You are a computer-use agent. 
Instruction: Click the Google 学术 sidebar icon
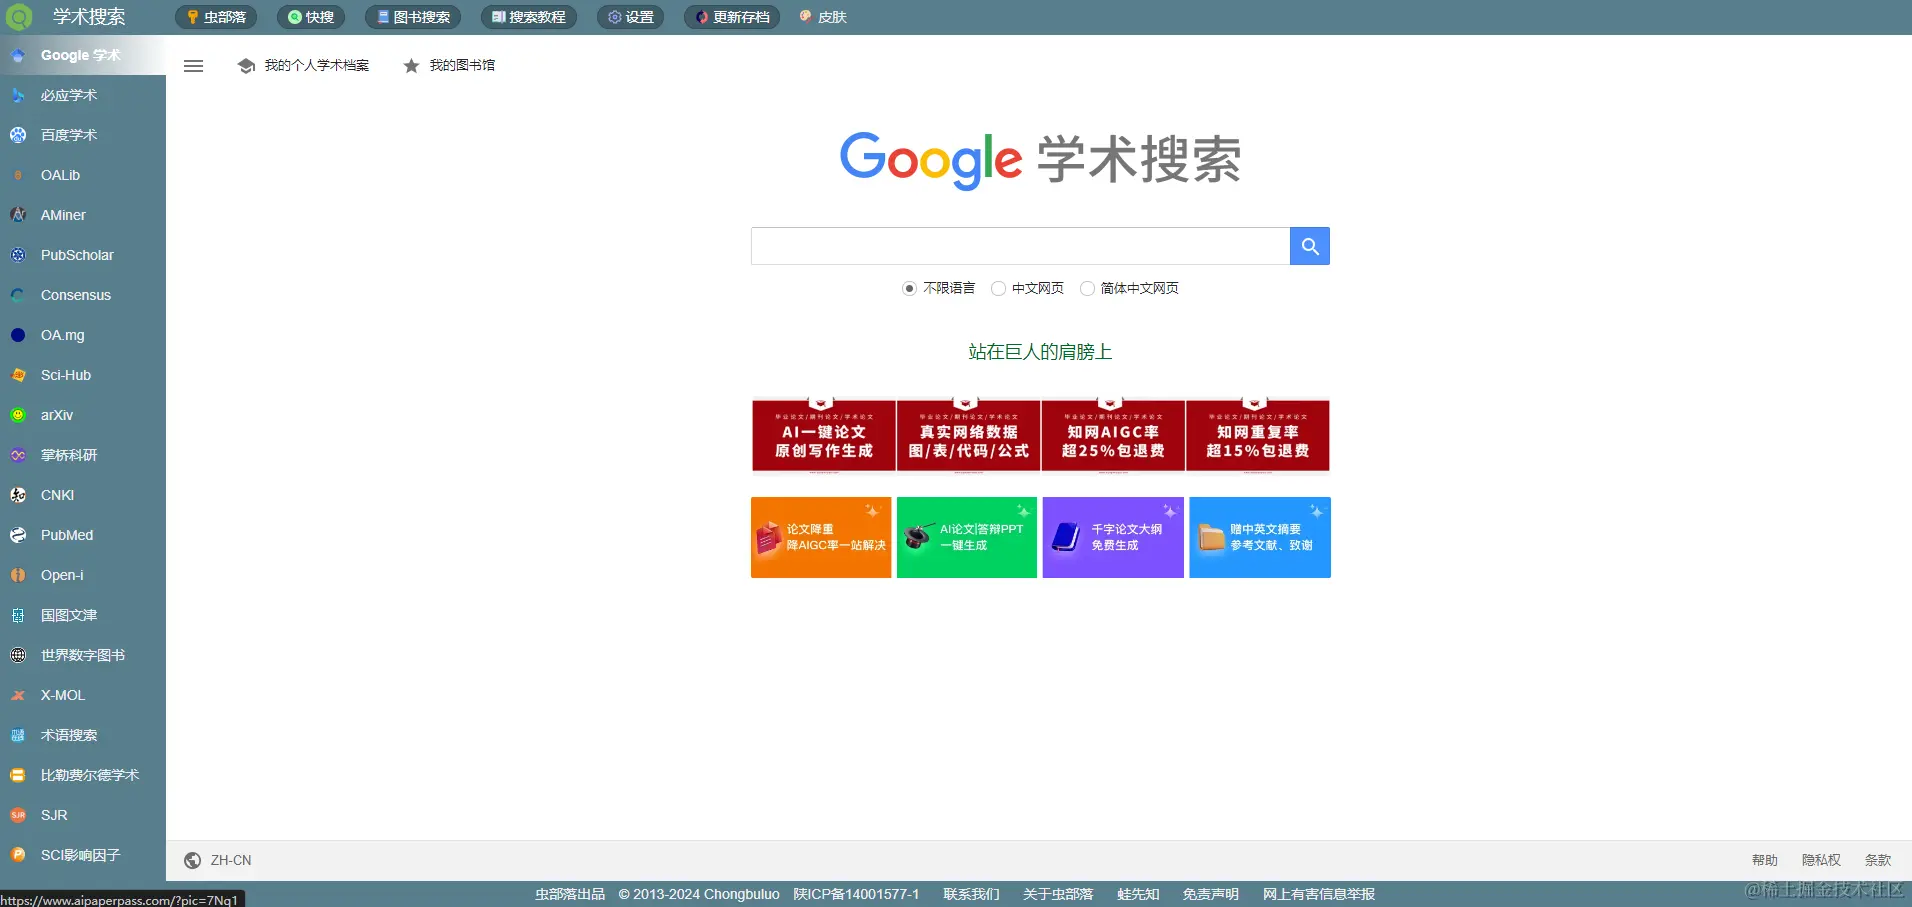pos(18,56)
